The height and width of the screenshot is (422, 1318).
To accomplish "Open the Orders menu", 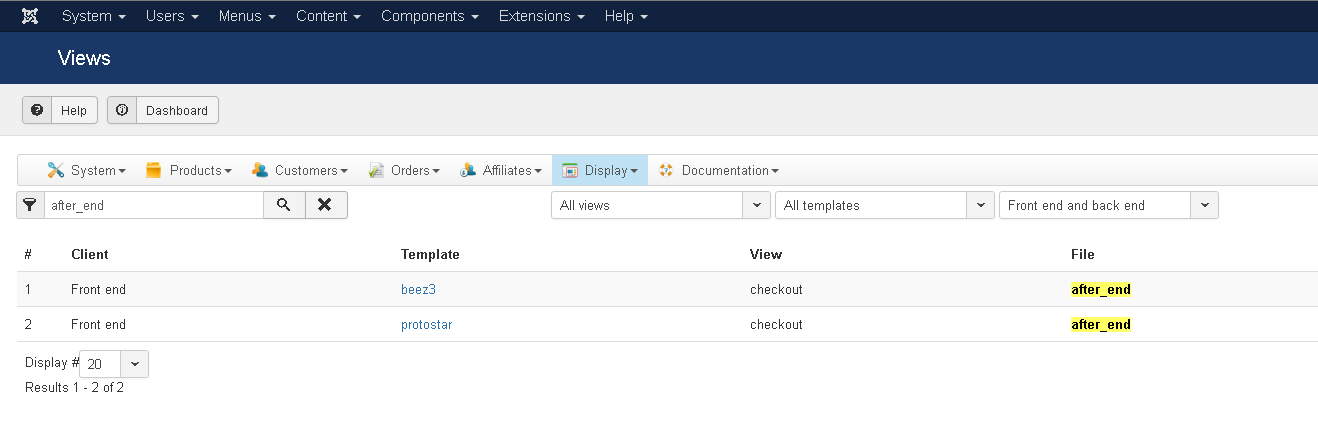I will click(x=404, y=171).
